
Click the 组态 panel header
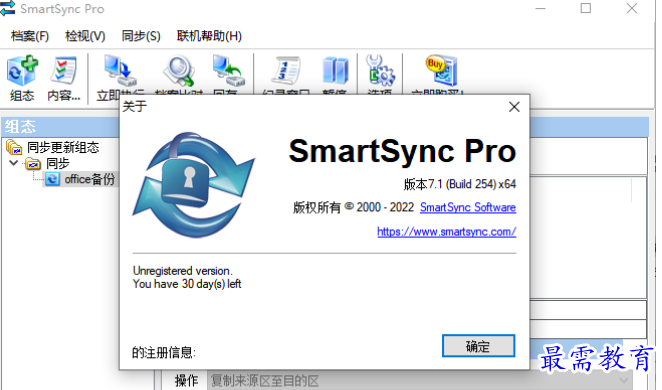pyautogui.click(x=60, y=127)
